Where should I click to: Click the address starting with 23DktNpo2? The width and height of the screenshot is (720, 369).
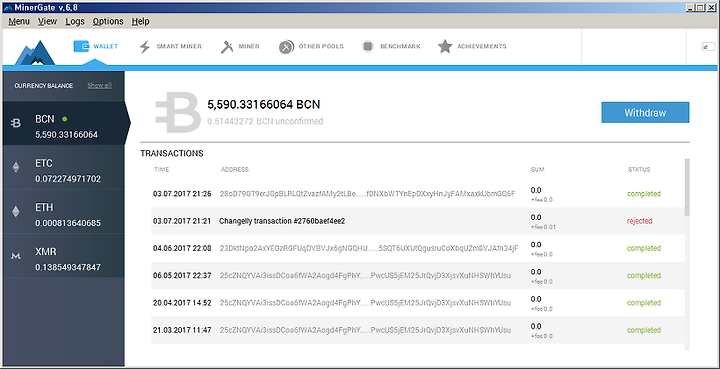pyautogui.click(x=369, y=249)
